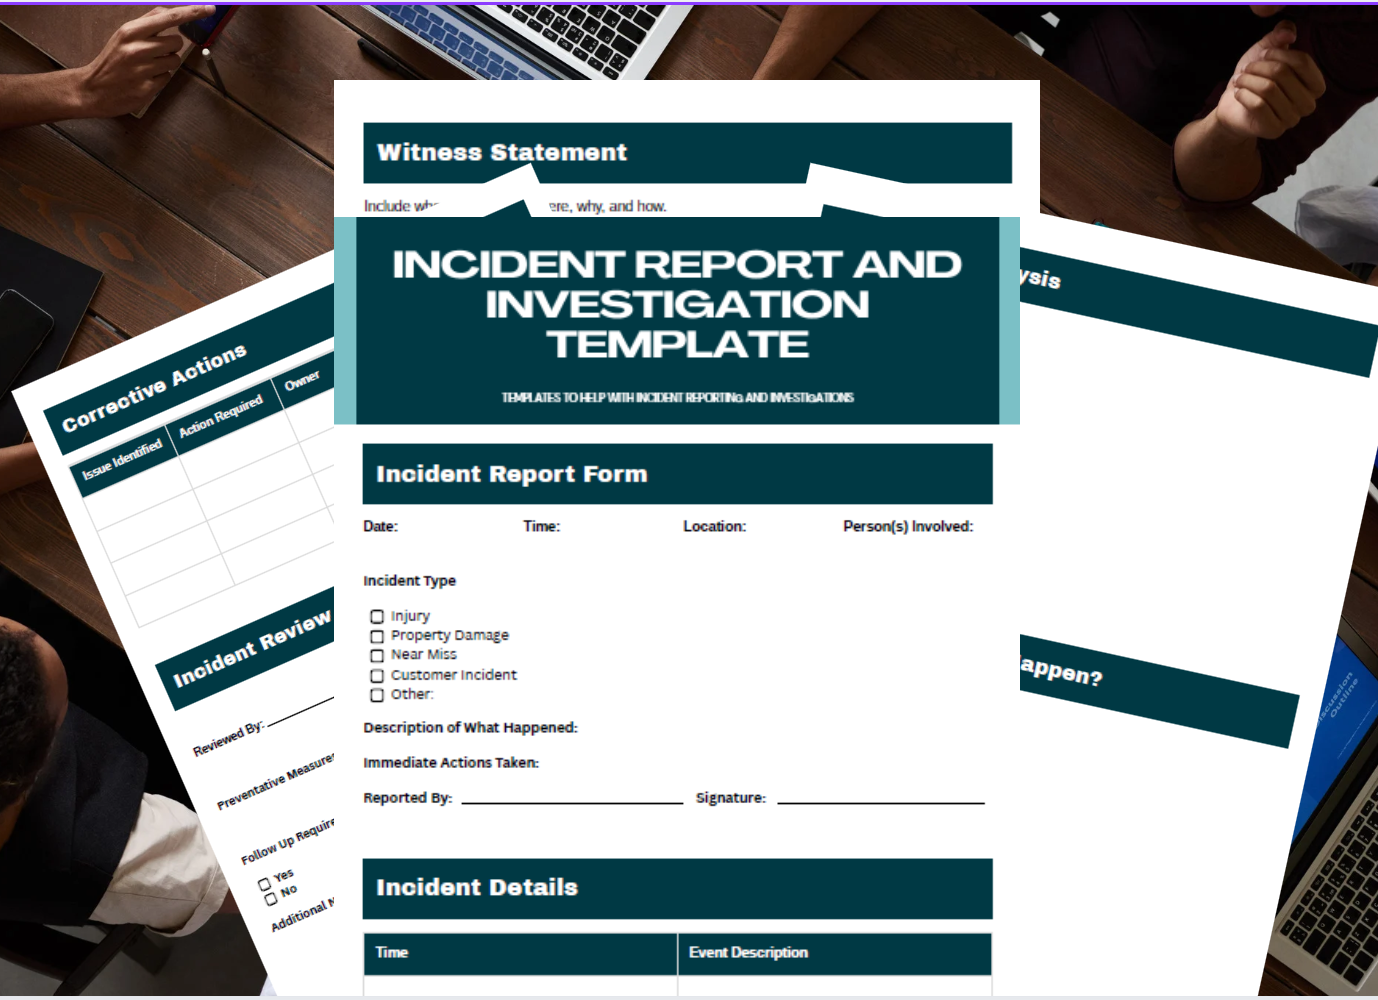
Task: Click the Reported By signature line
Action: pos(572,802)
